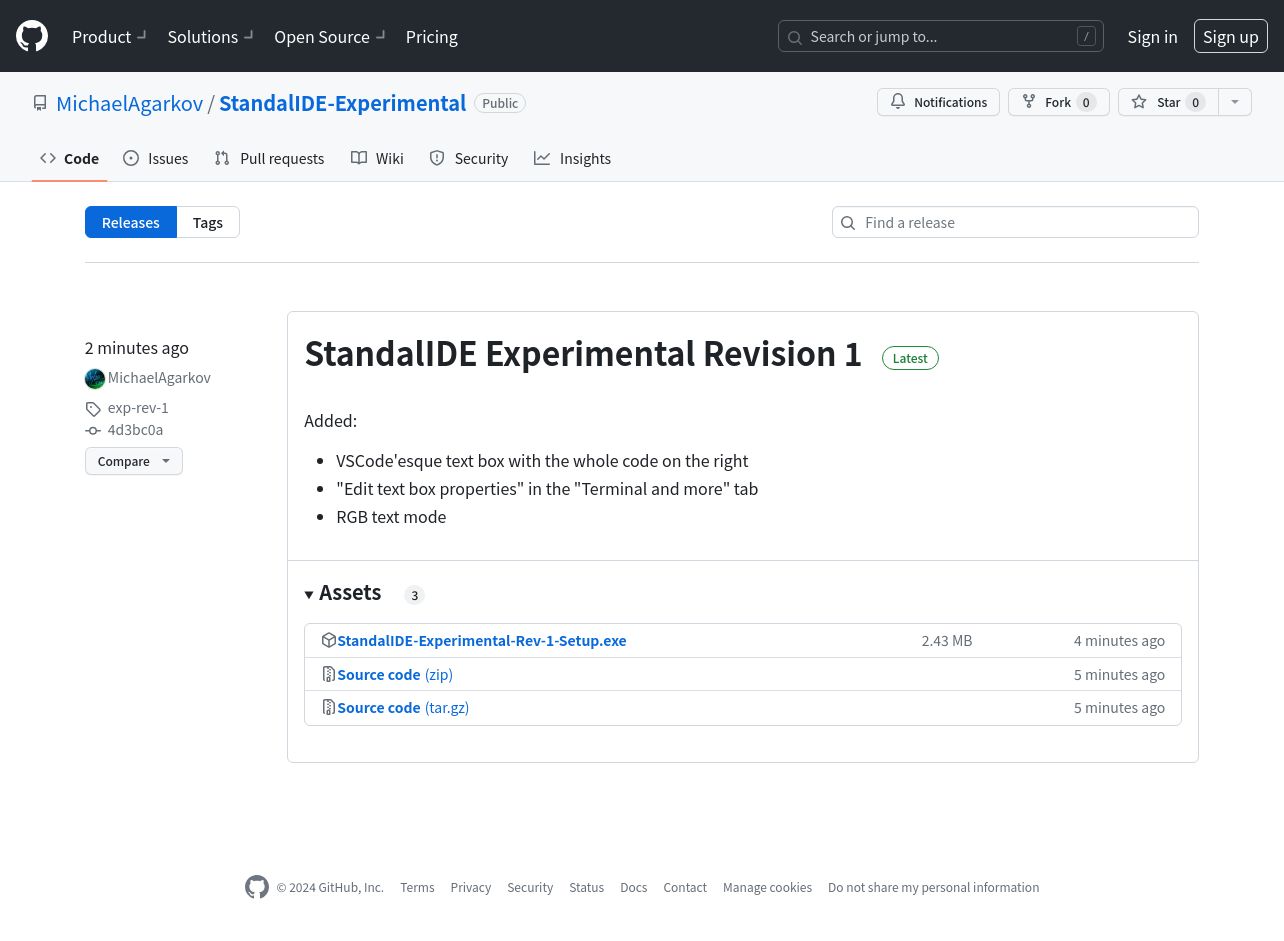1284x941 pixels.
Task: Download Source code (tar.gz)
Action: (403, 707)
